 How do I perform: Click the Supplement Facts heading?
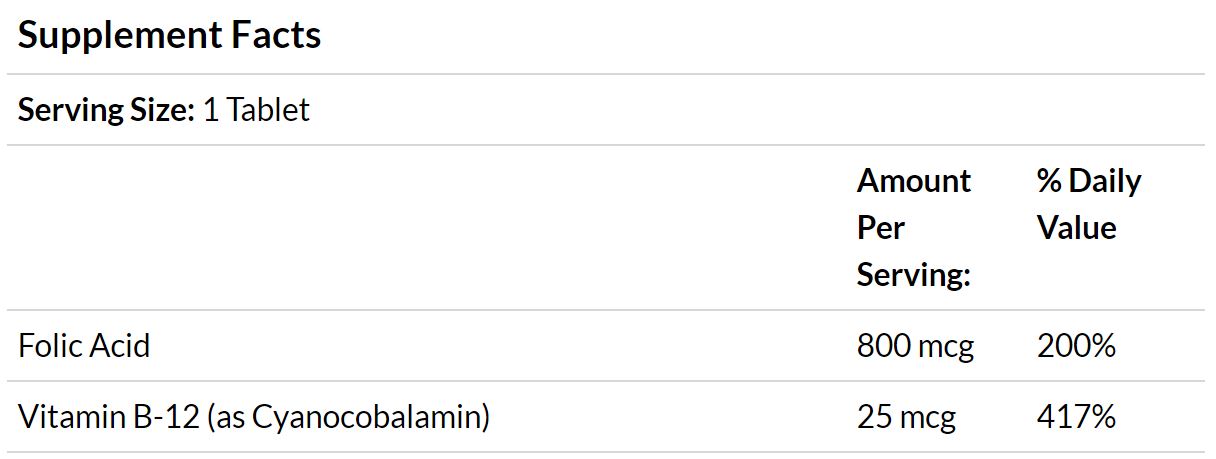169,35
